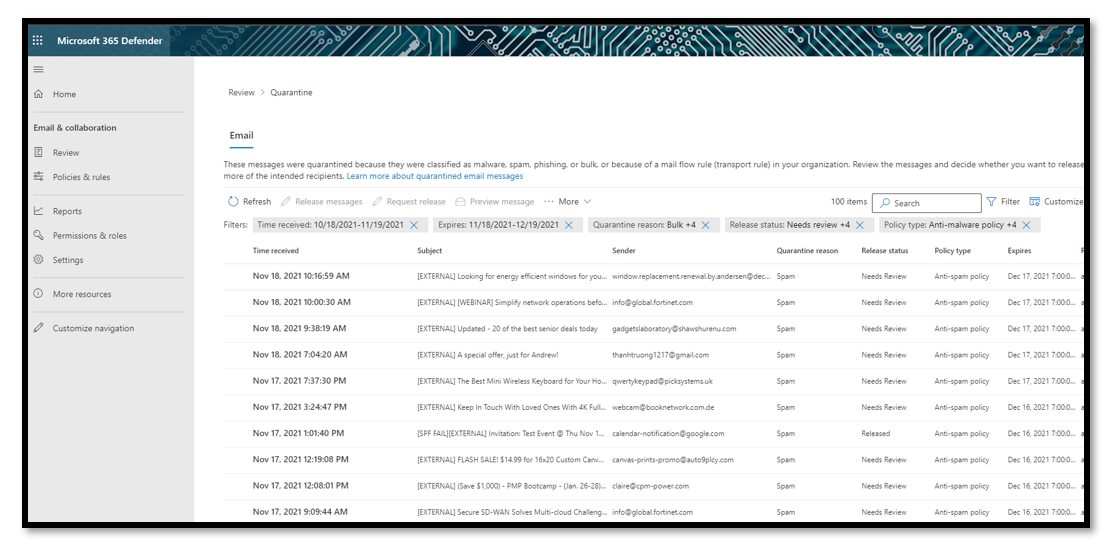The height and width of the screenshot is (558, 1120).
Task: Click Quarantine reason: Bulk +4 chip text
Action: click(644, 225)
